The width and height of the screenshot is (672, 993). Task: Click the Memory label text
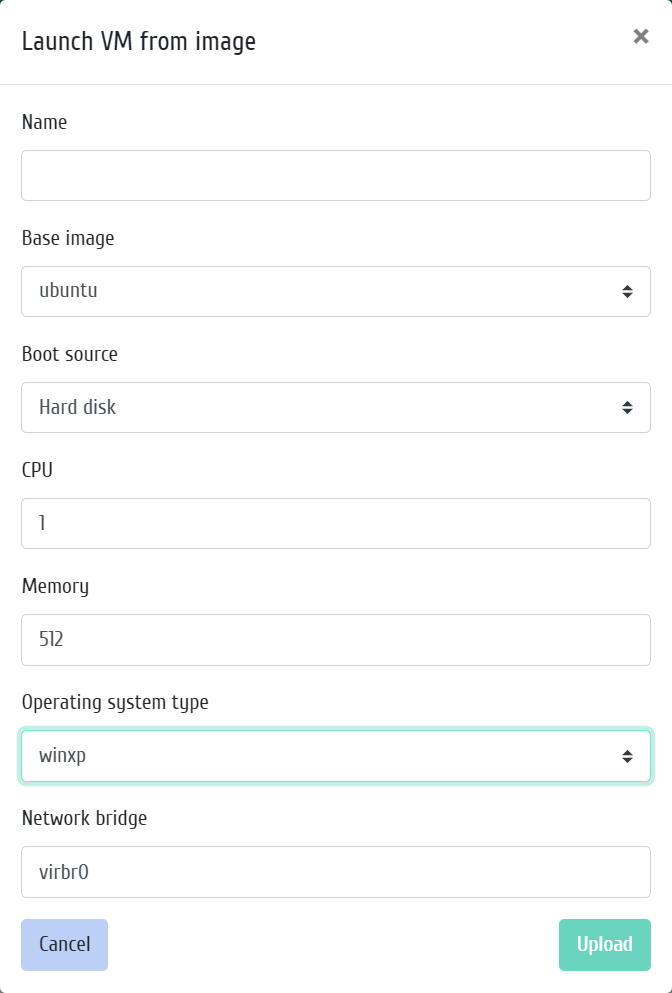[55, 586]
